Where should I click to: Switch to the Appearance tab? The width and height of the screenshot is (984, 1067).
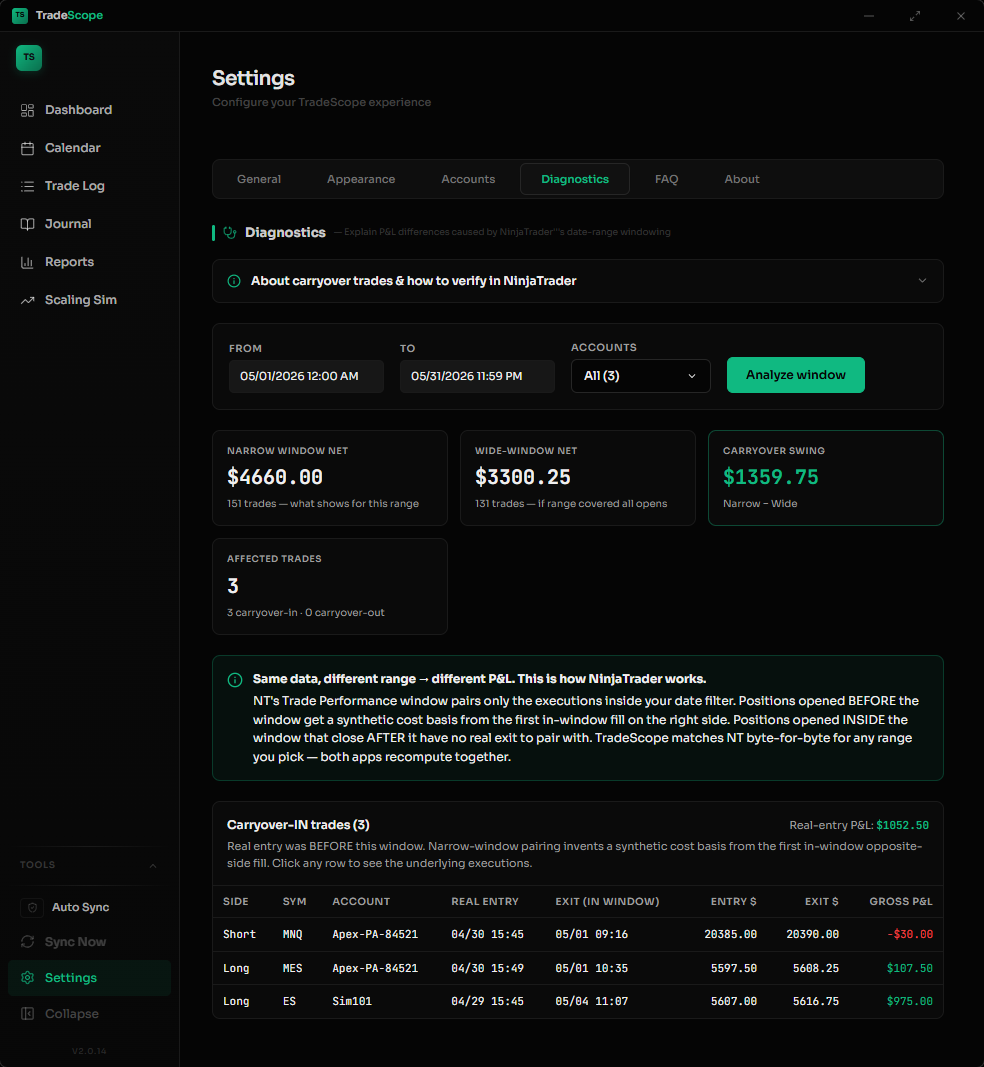click(x=361, y=179)
